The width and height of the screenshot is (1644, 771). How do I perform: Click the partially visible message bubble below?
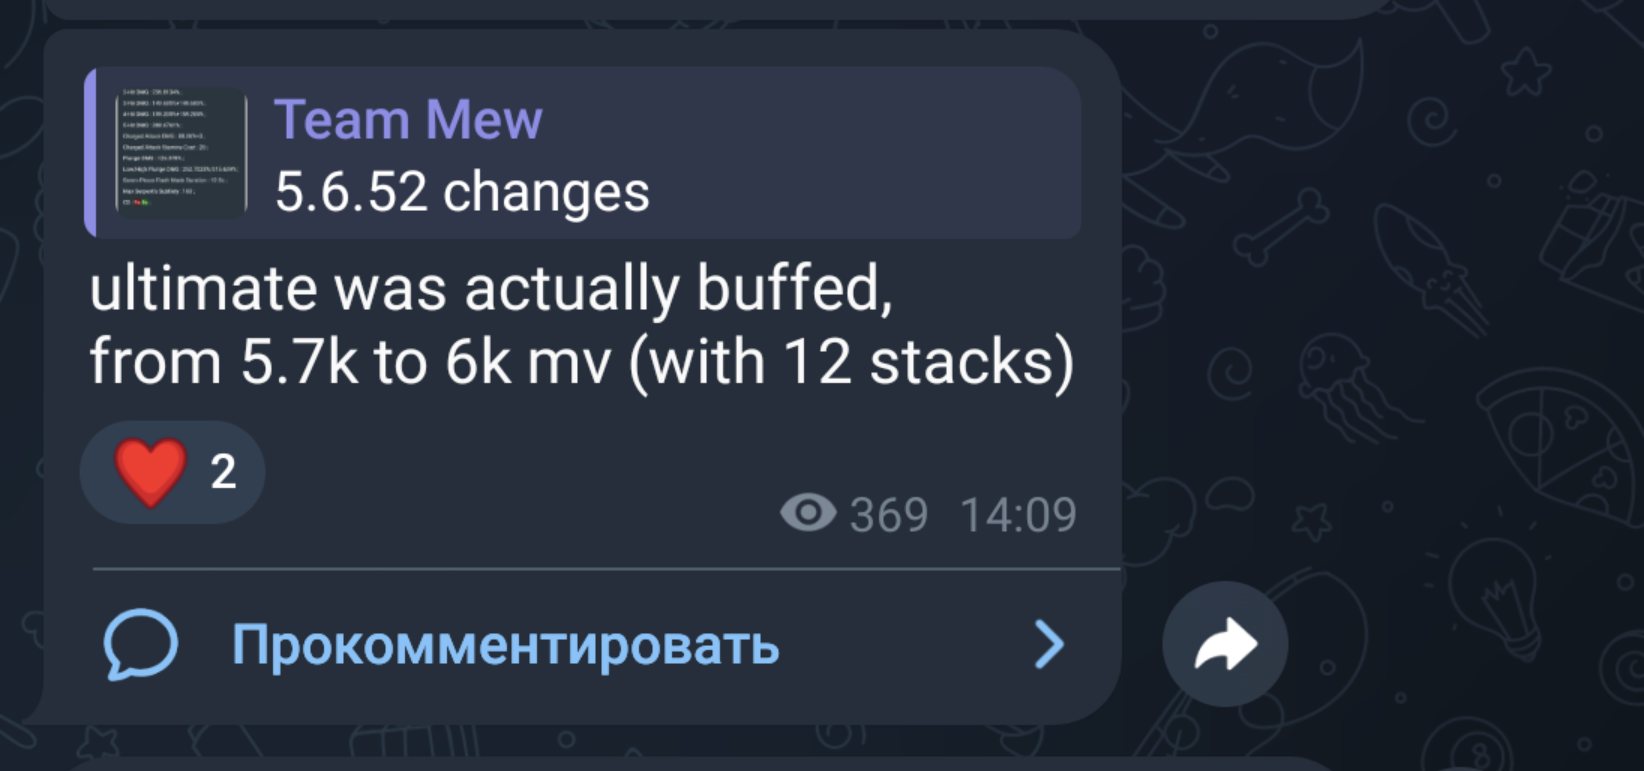700,764
